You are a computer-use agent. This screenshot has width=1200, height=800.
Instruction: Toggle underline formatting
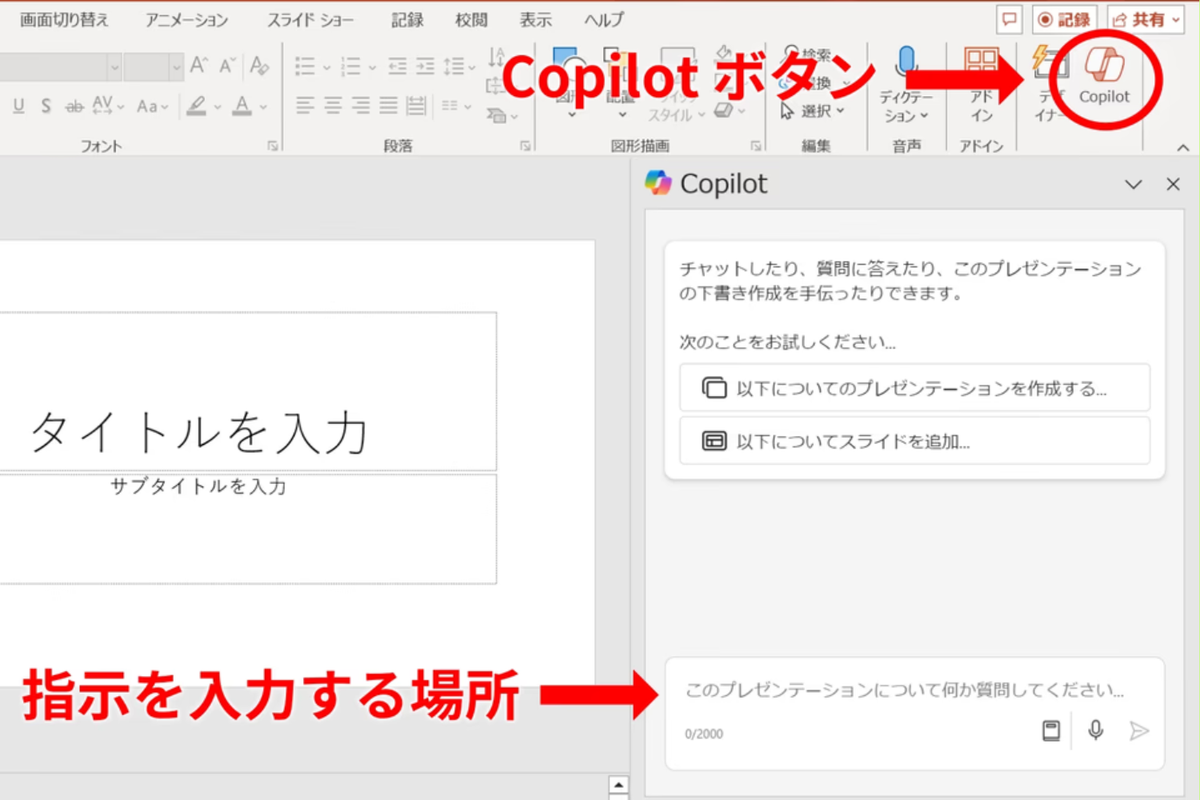pyautogui.click(x=19, y=105)
